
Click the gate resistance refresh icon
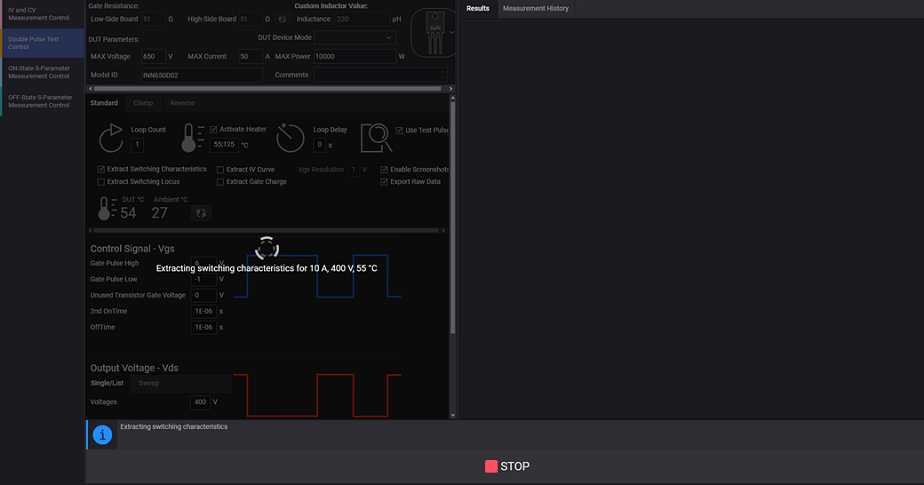[x=282, y=19]
